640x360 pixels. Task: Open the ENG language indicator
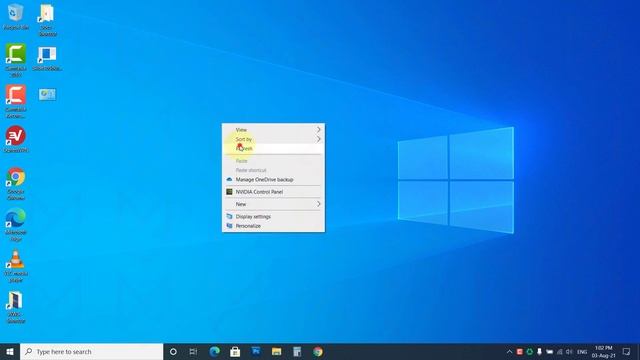[x=582, y=351]
